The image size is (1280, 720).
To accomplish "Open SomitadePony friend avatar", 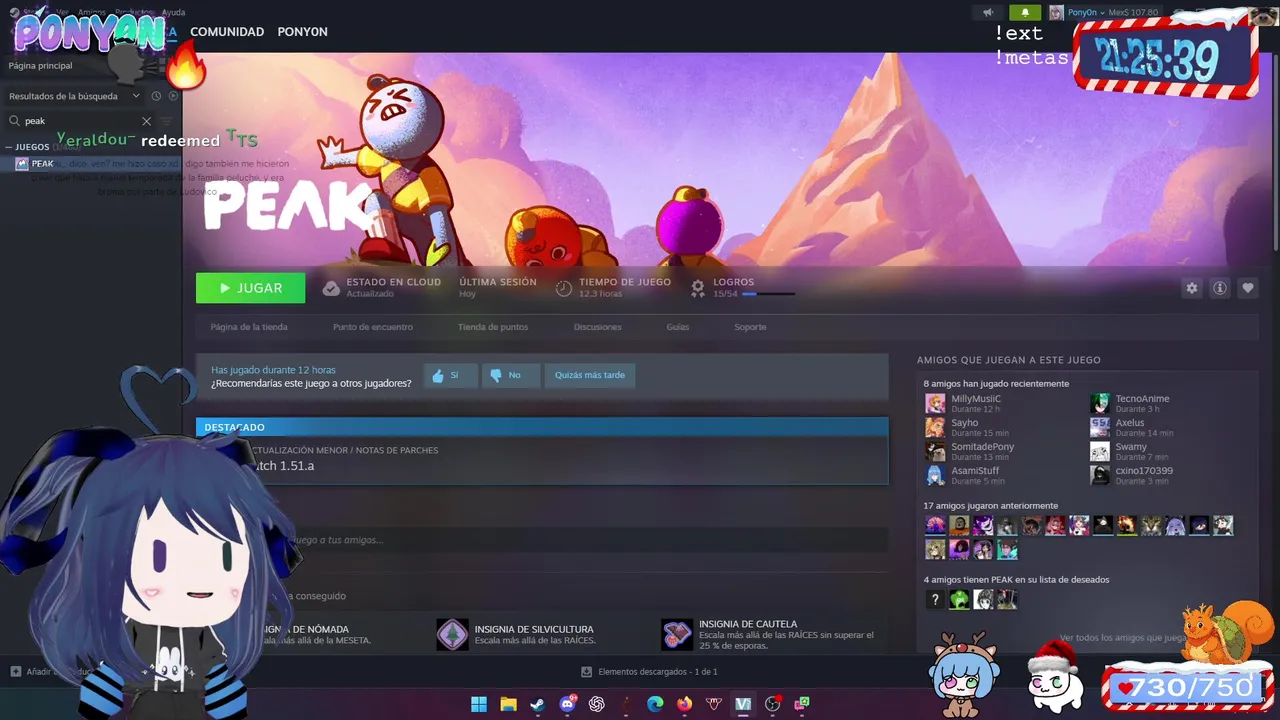I will coord(935,452).
